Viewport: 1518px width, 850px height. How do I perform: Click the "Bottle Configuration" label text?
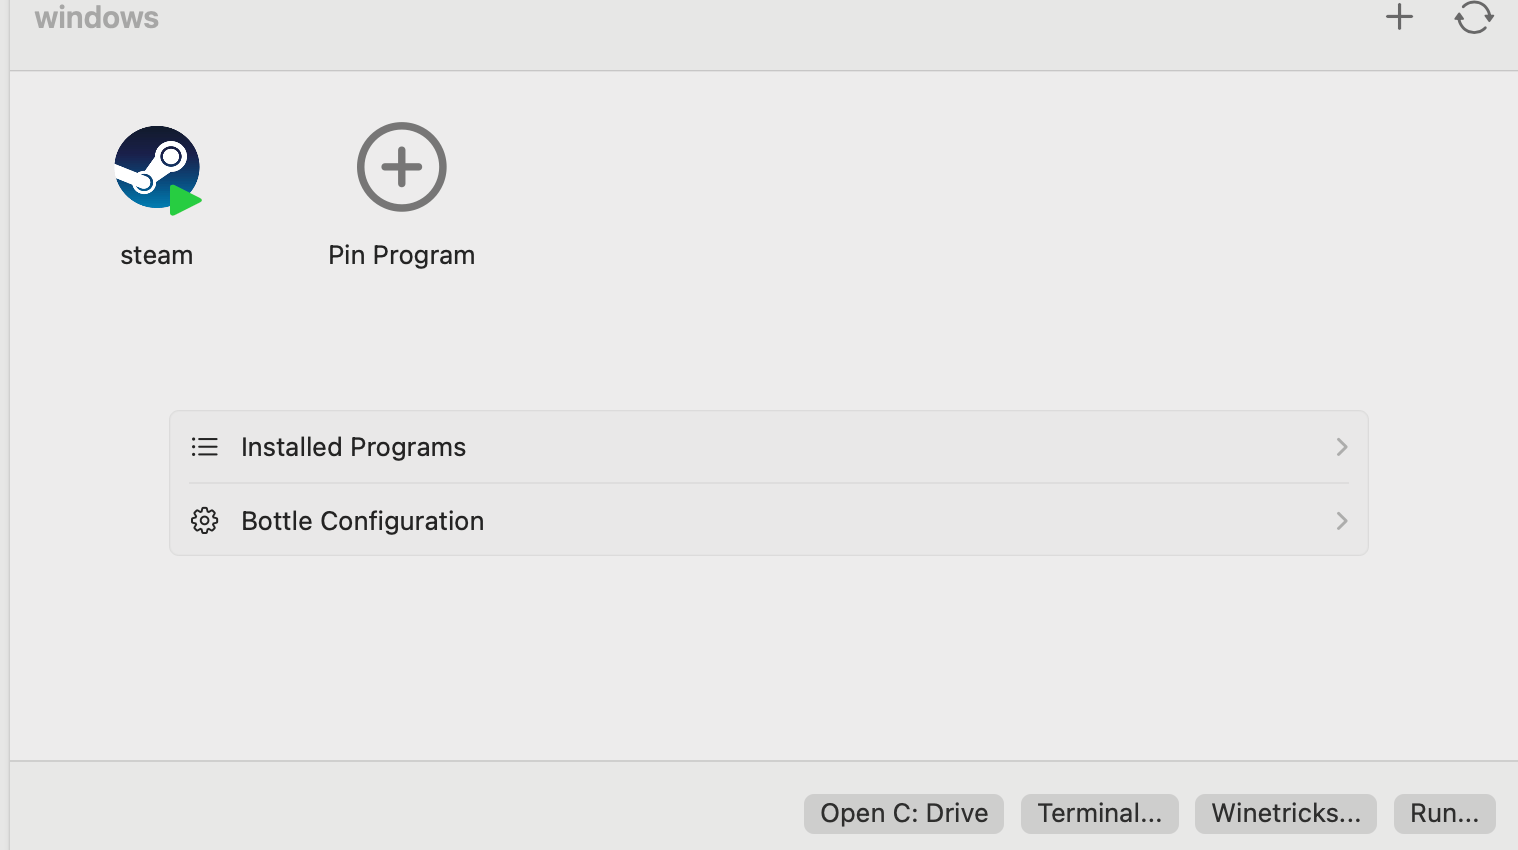point(362,521)
